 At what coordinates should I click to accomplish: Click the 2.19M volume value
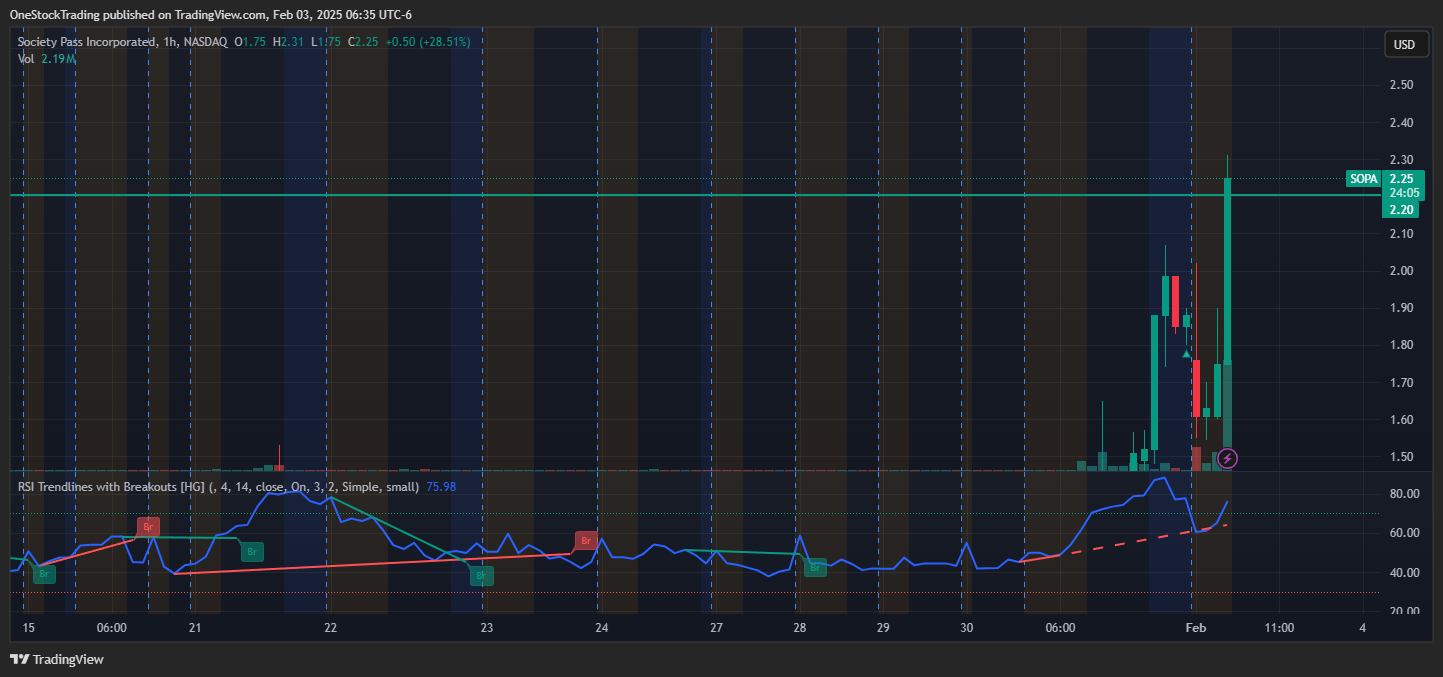coord(59,59)
